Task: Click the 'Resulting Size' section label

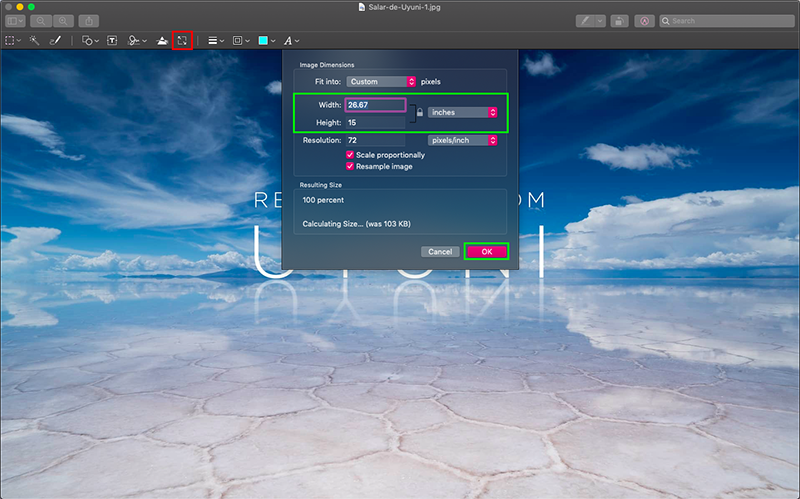Action: 320,185
